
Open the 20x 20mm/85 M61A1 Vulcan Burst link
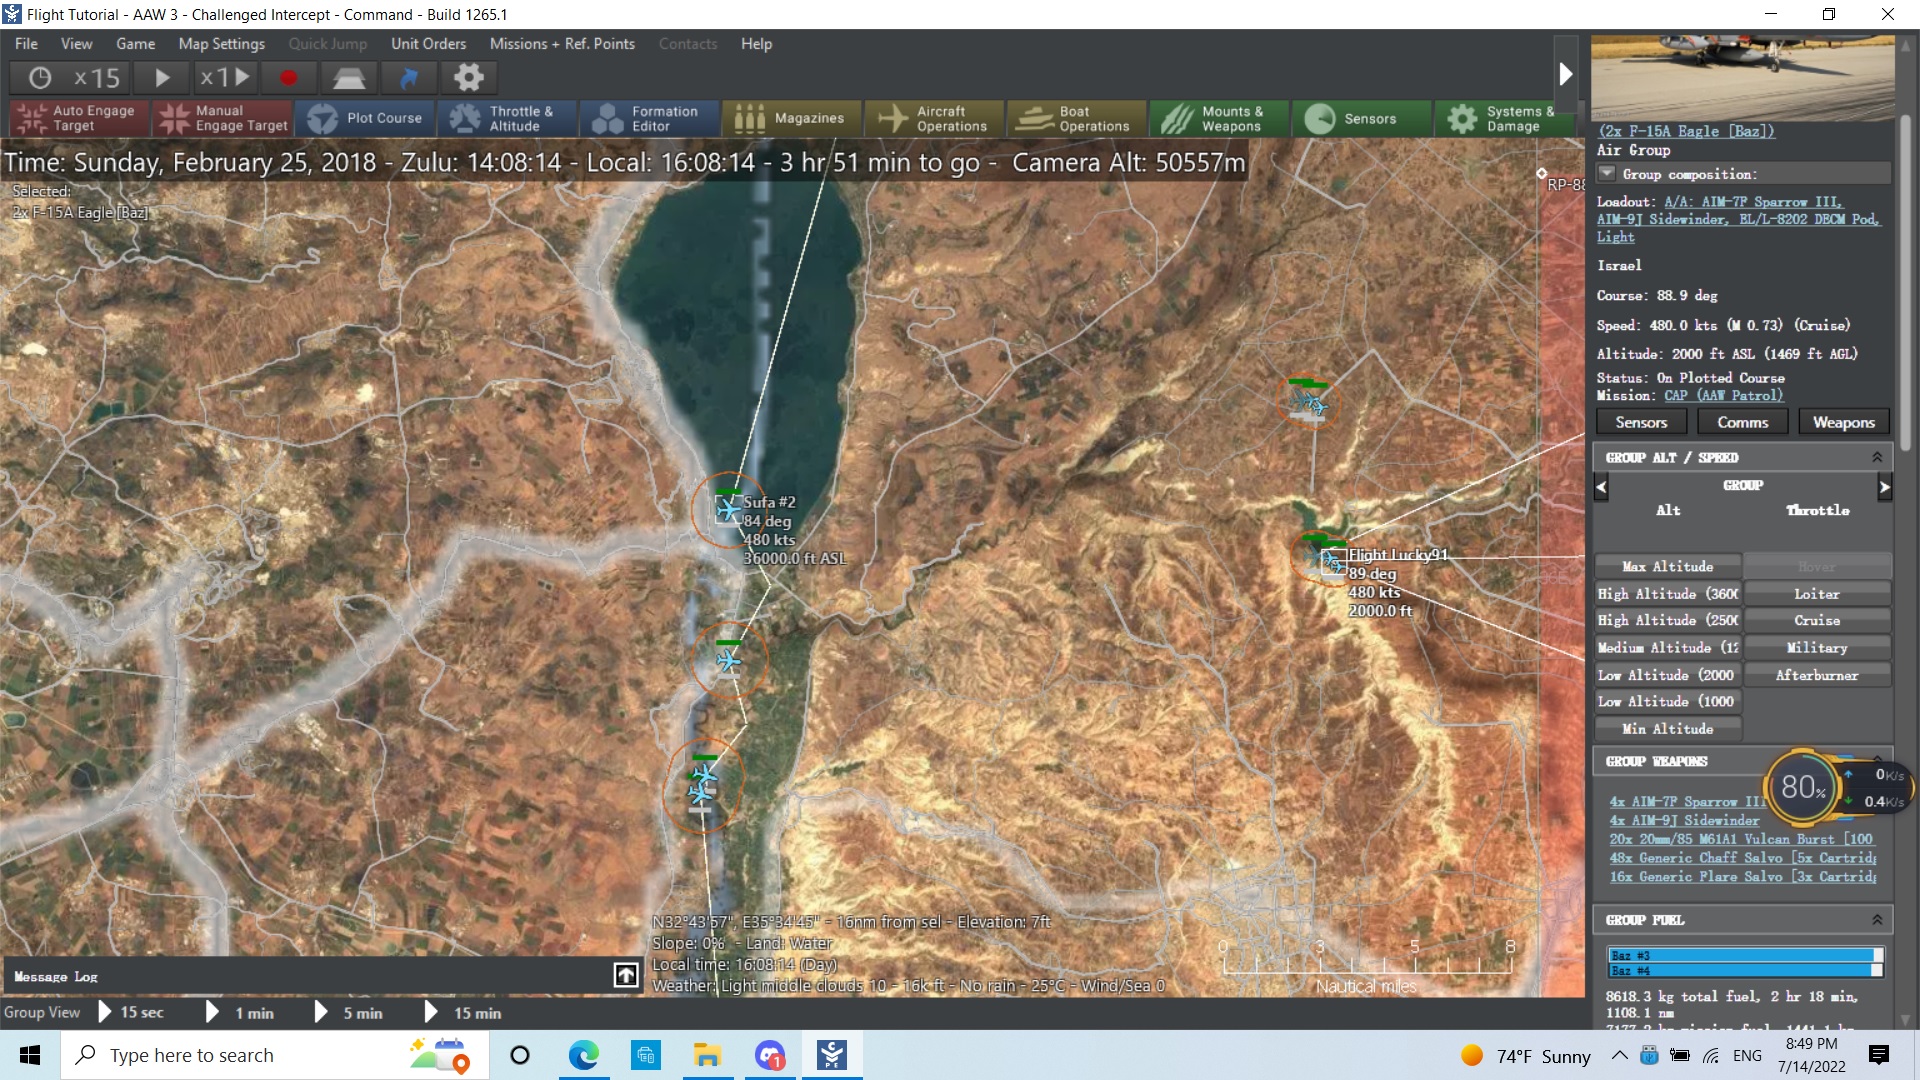[1741, 840]
